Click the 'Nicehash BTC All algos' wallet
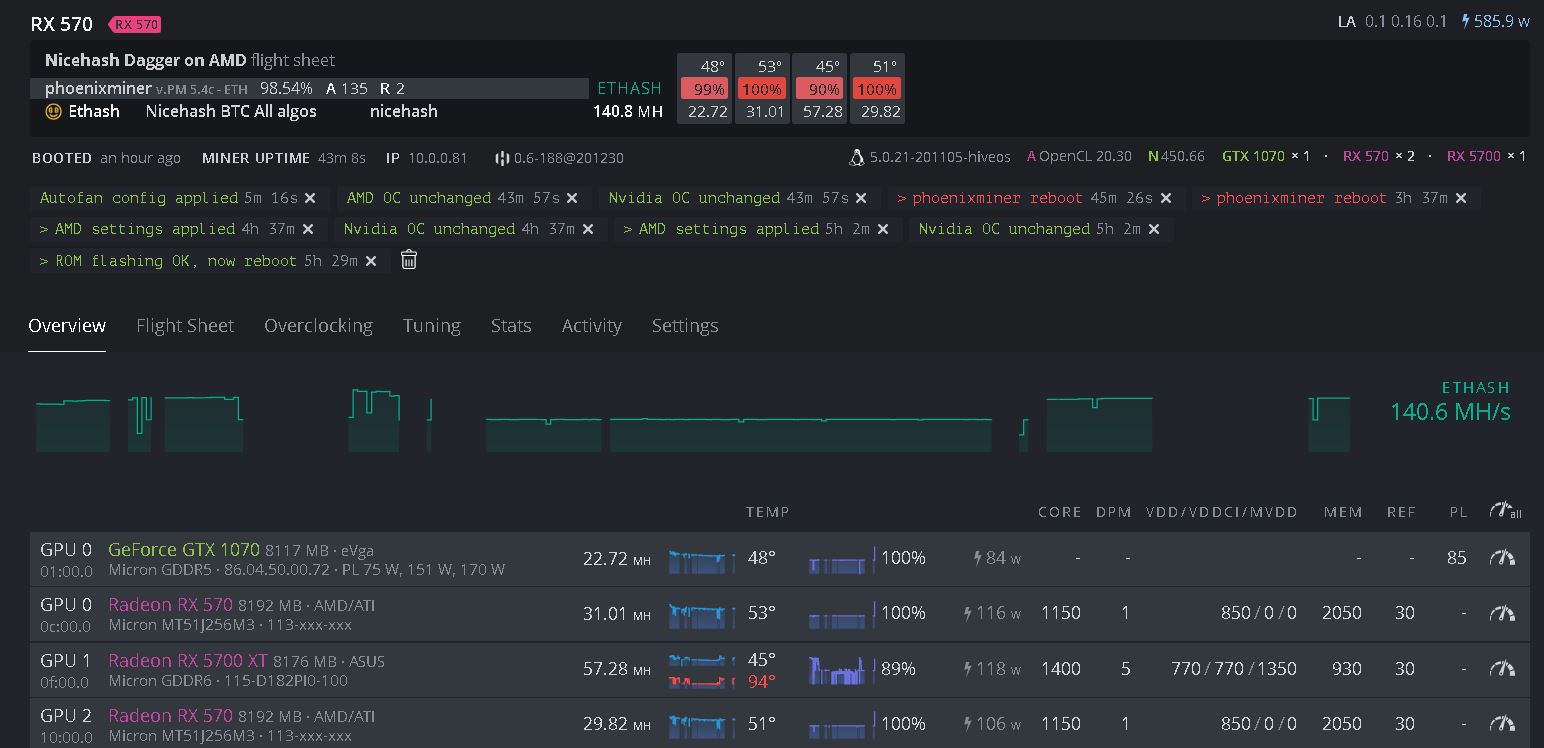 click(231, 112)
